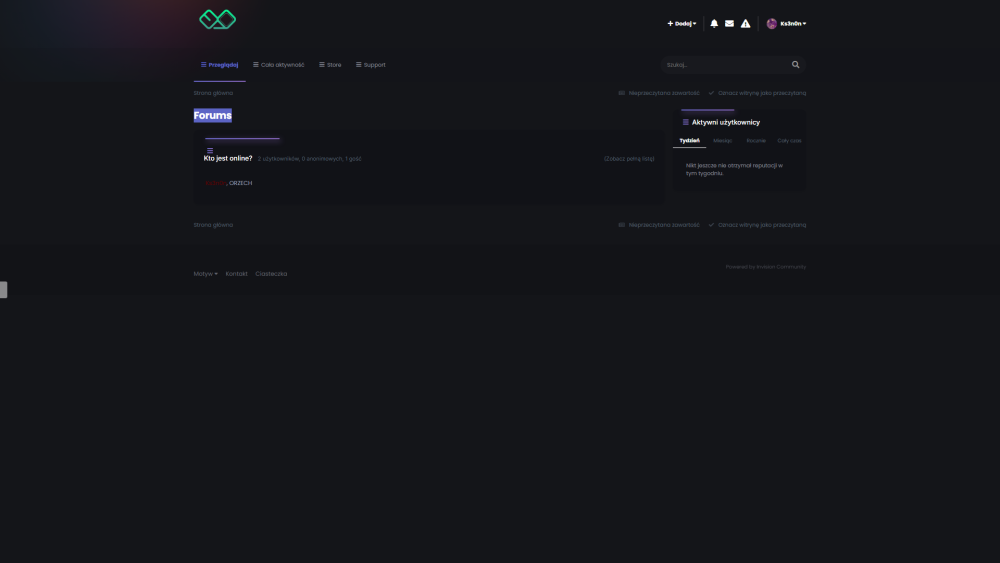The image size is (1000, 563).
Task: Click Oznacz witrynę jako przeczytaną above sidebar
Action: [757, 93]
